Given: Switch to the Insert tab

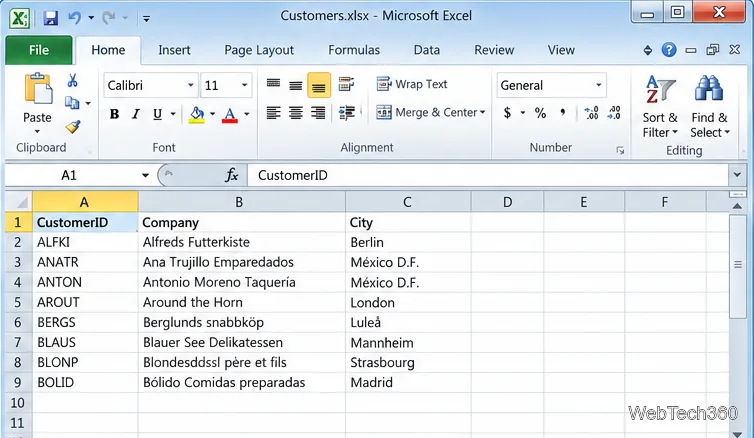Looking at the screenshot, I should click(x=174, y=50).
